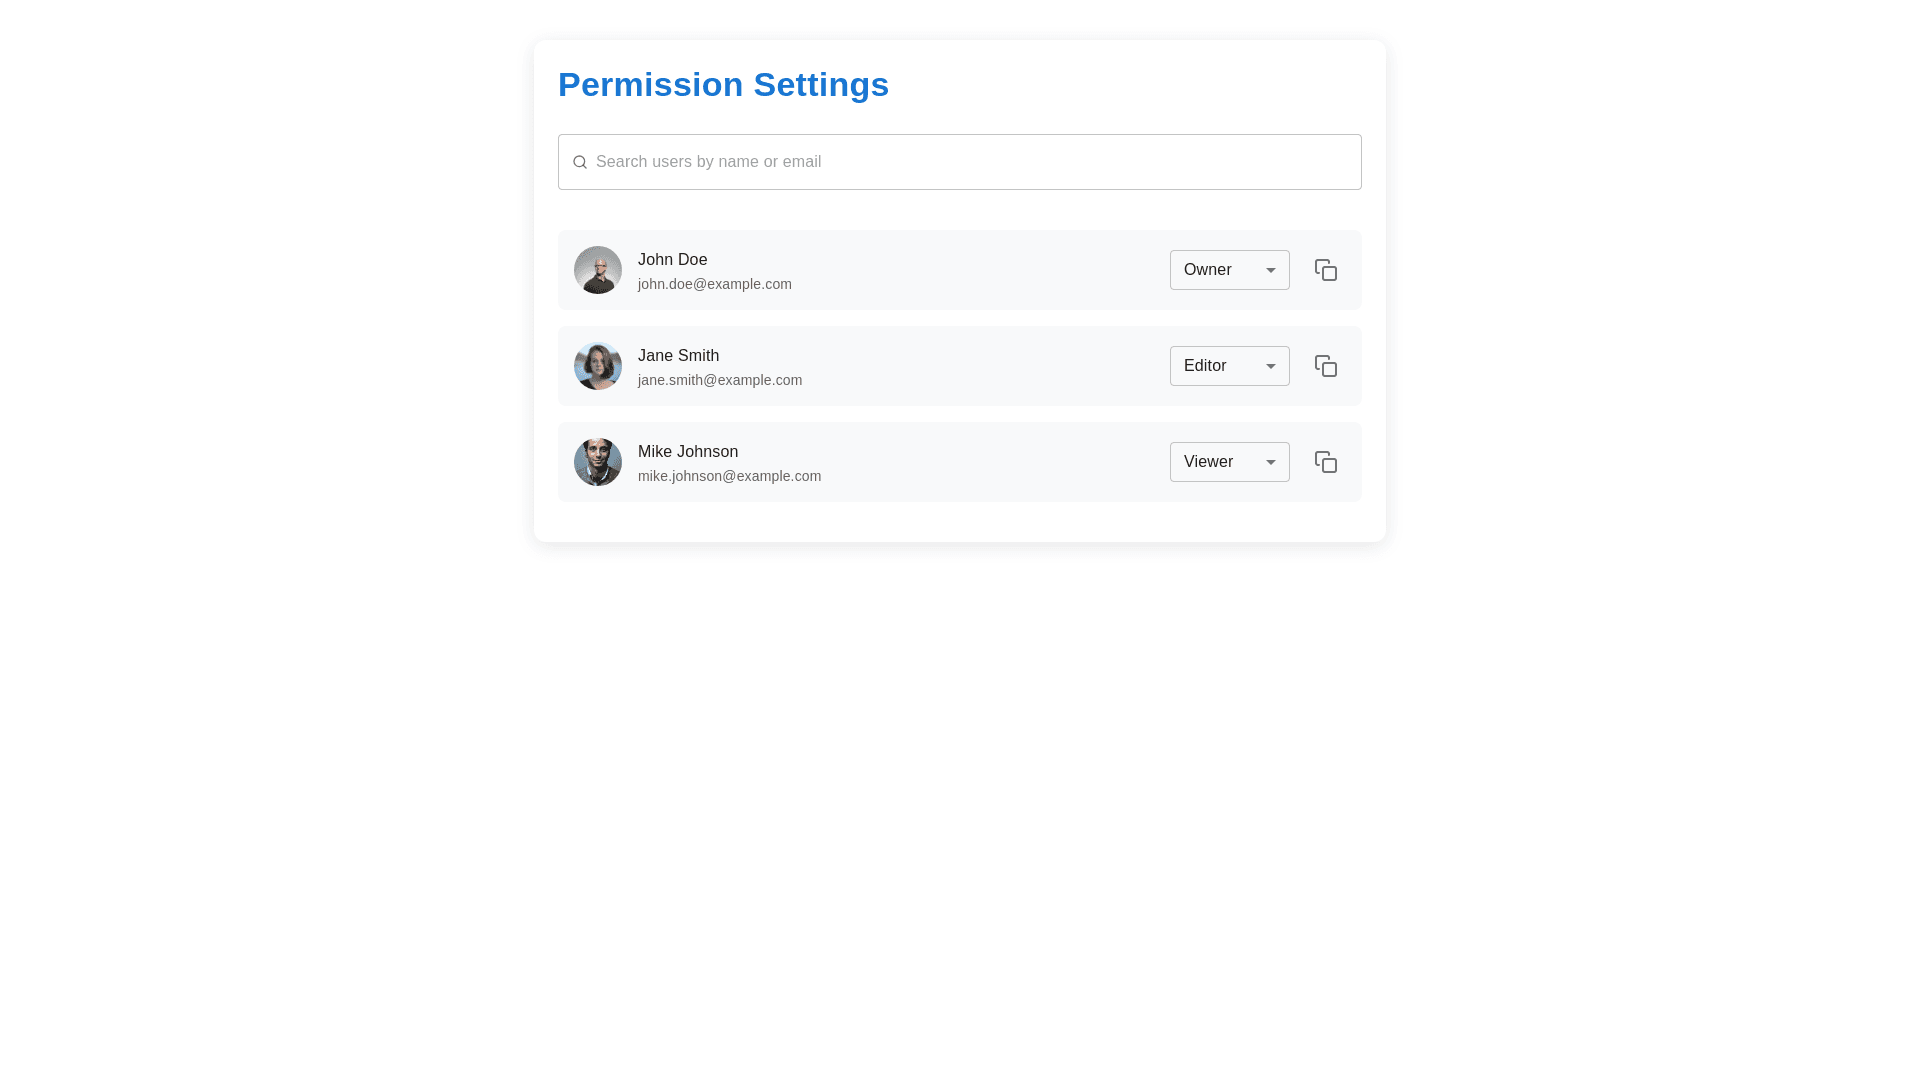Click the mike.johnson@example.com email address
This screenshot has width=1920, height=1080.
click(729, 476)
